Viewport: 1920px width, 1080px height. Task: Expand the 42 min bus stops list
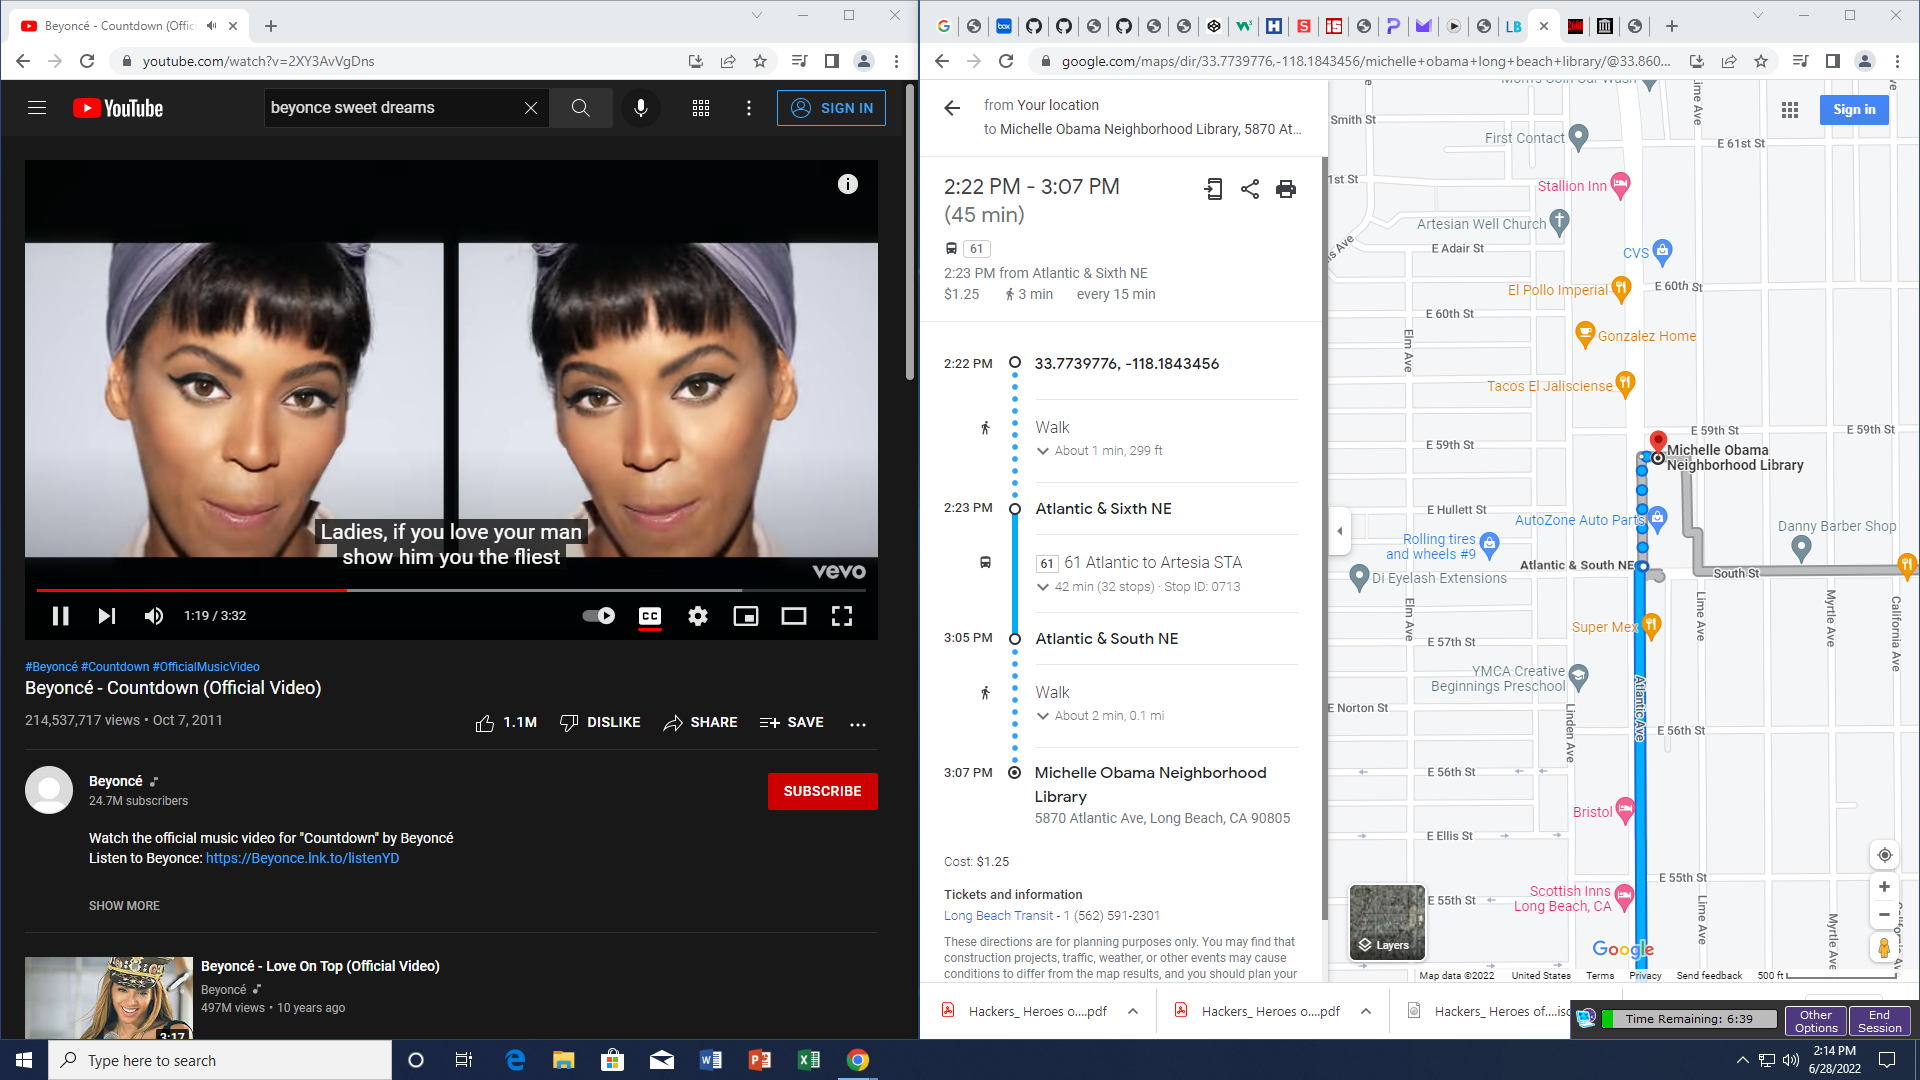(x=1043, y=587)
